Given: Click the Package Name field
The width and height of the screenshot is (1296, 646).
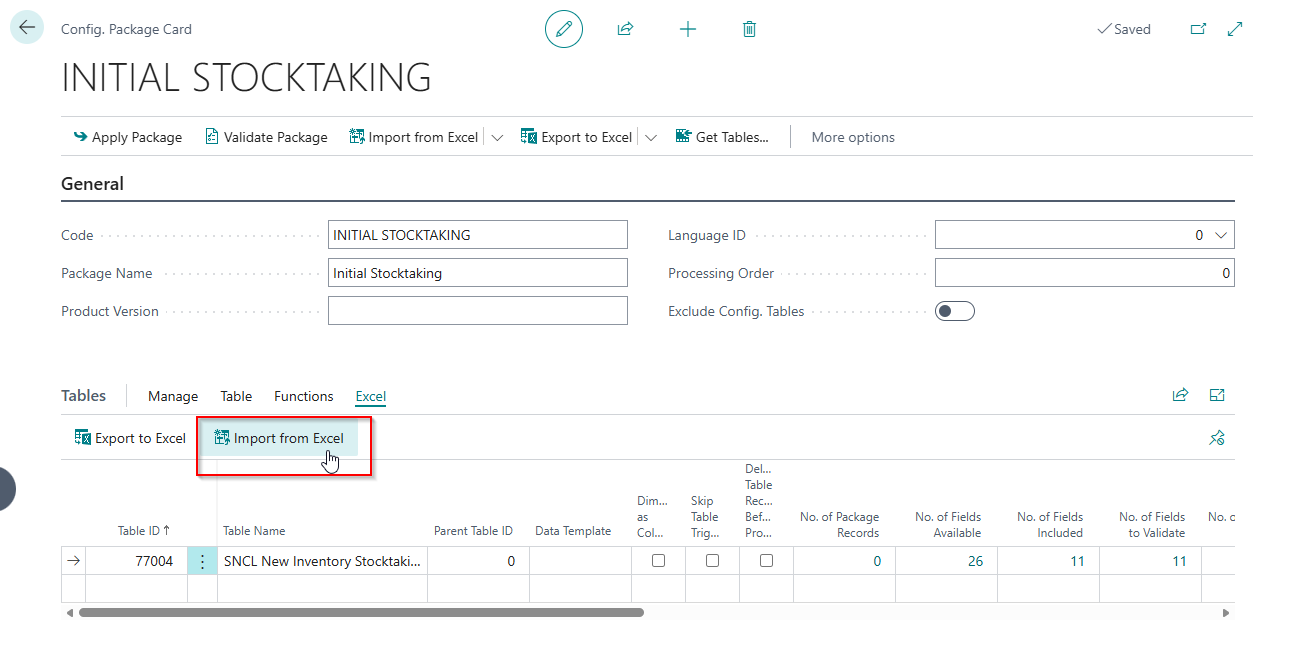Looking at the screenshot, I should [478, 273].
